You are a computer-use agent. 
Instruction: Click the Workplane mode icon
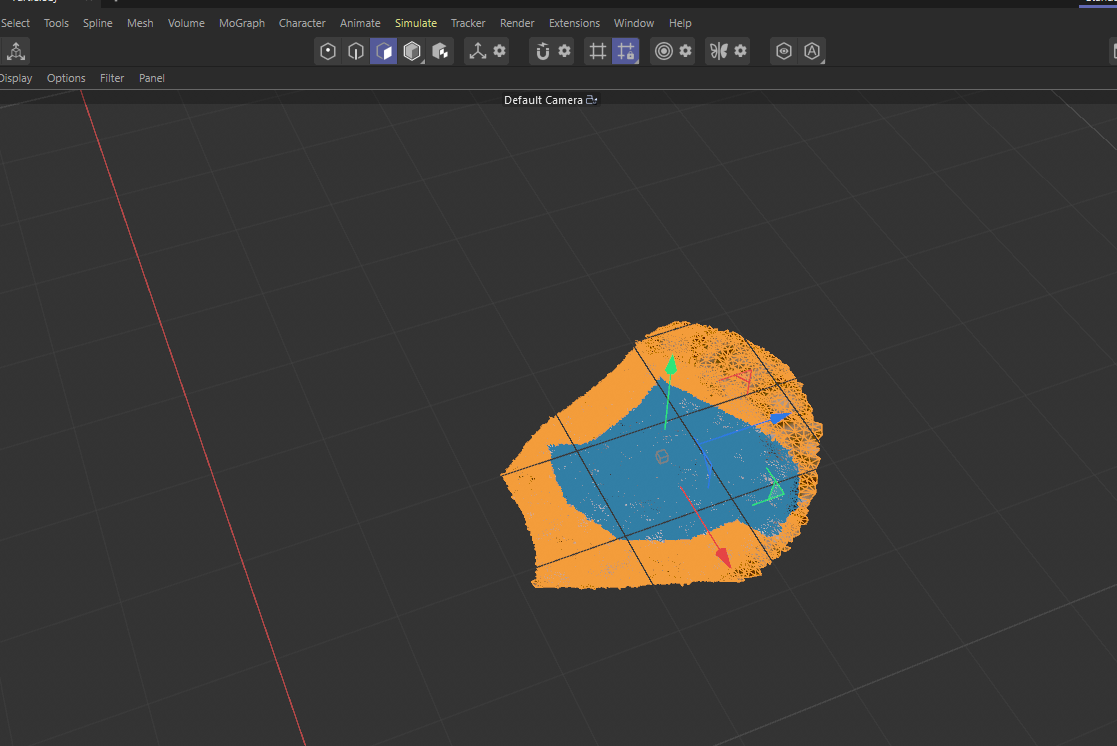click(597, 51)
